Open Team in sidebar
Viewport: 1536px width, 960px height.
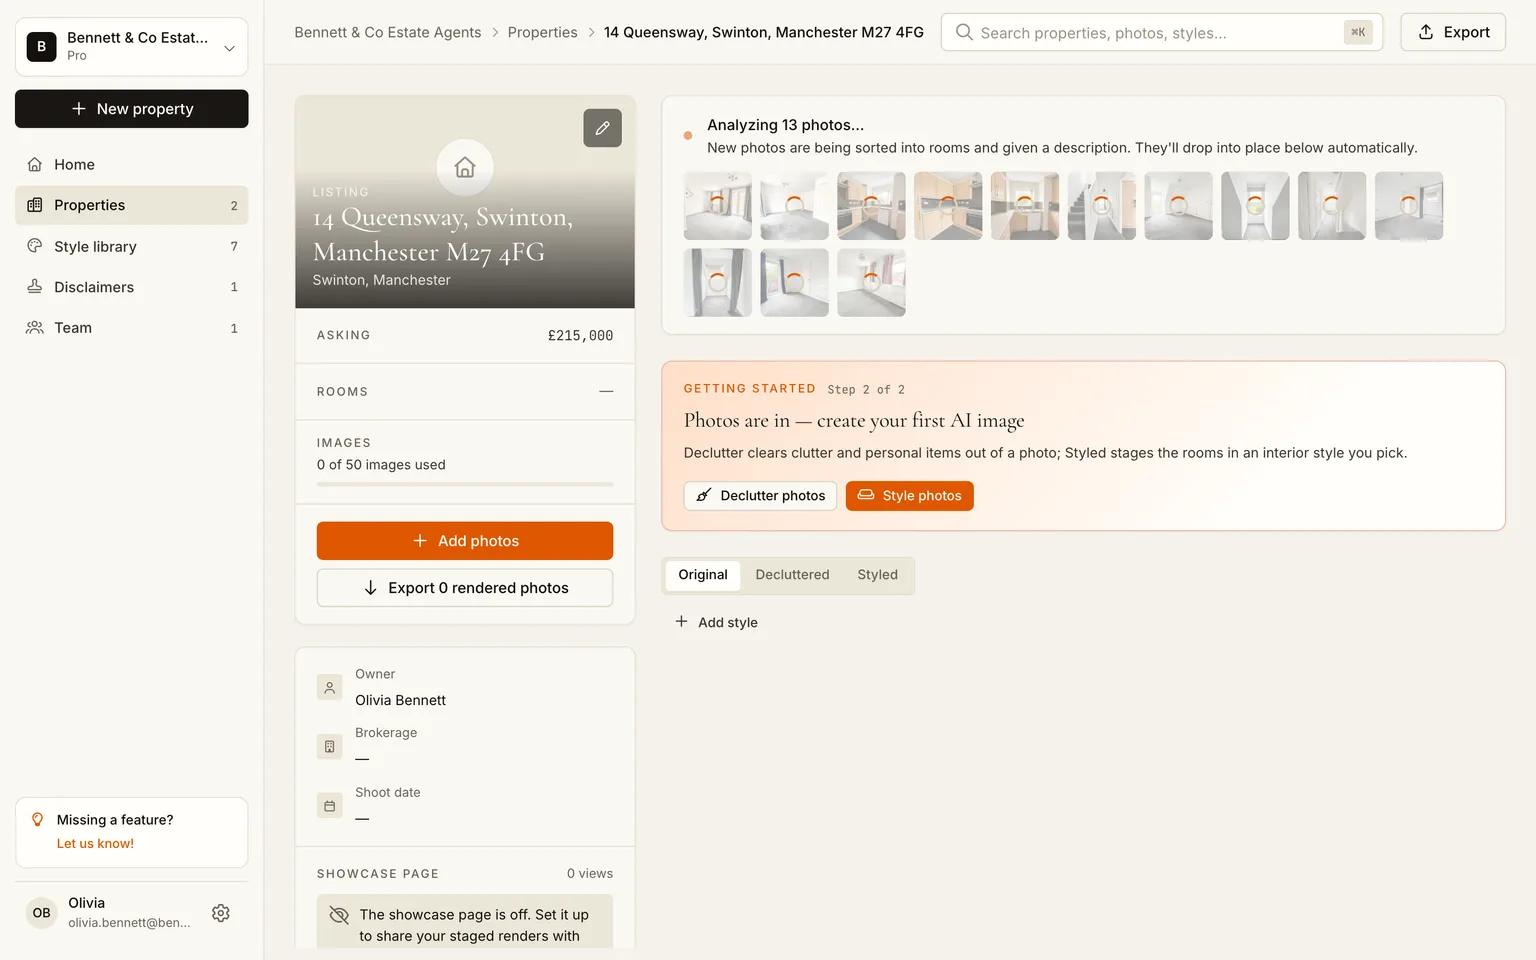pos(131,328)
